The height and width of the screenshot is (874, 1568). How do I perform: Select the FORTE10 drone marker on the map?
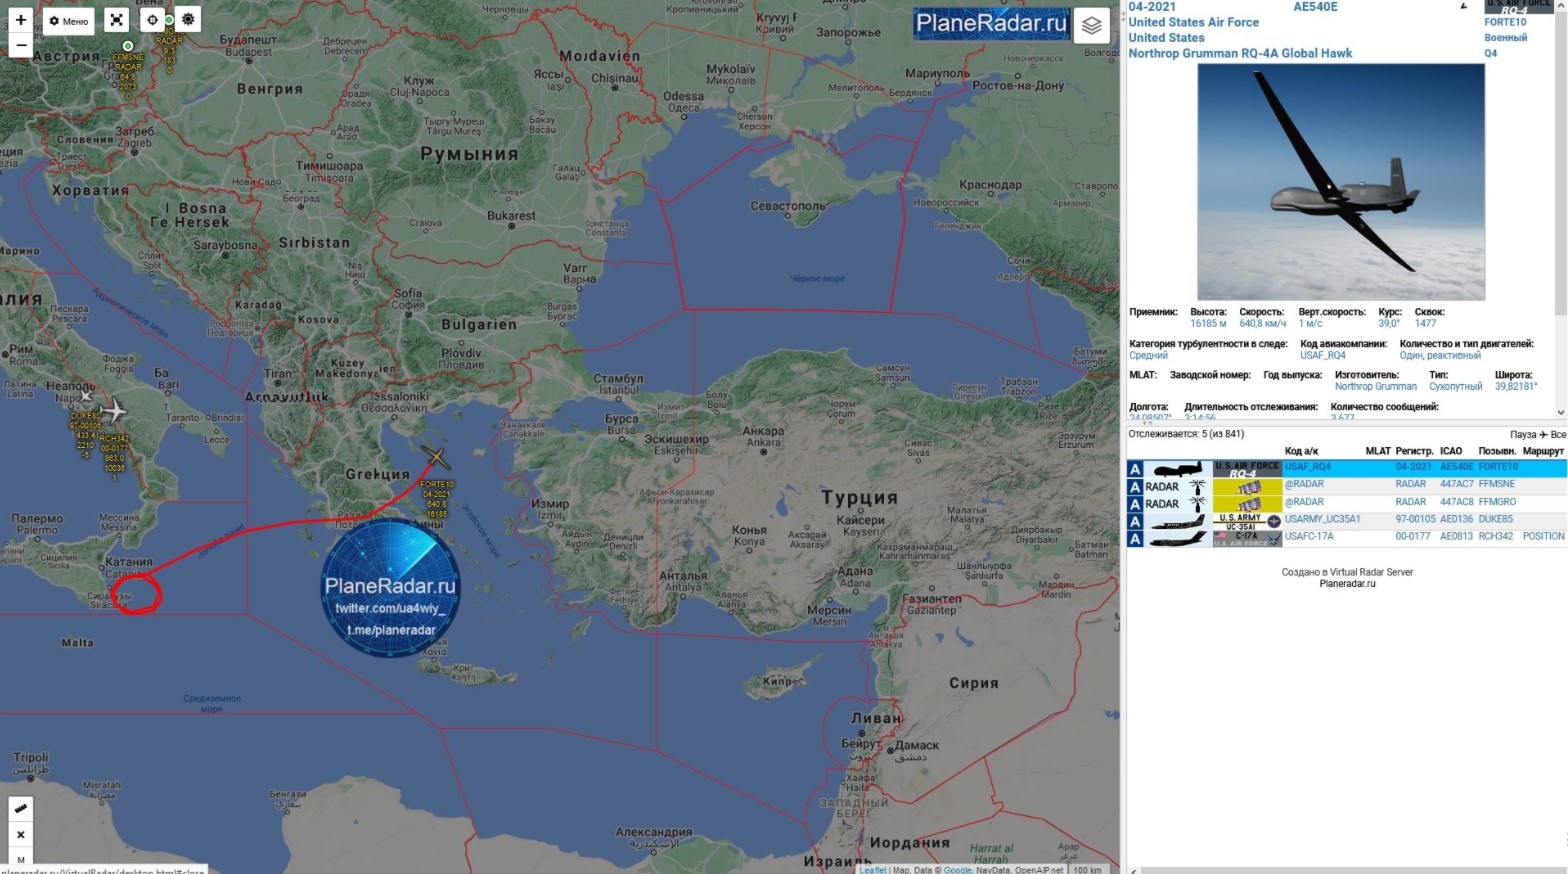(436, 458)
